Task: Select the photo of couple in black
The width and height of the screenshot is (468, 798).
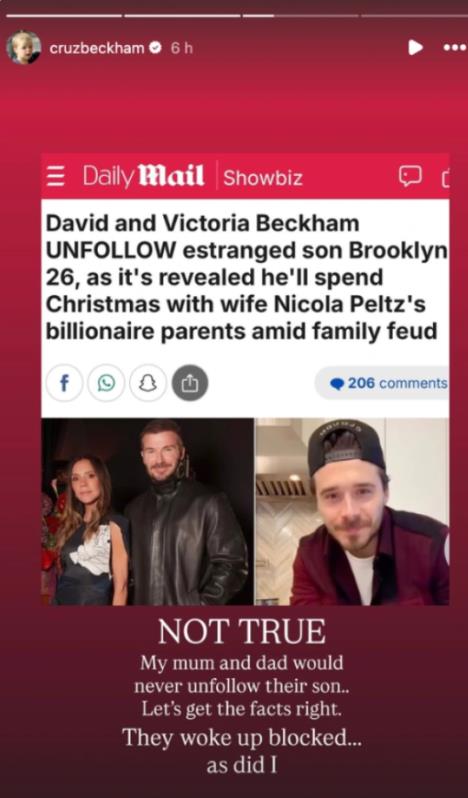Action: pos(148,511)
